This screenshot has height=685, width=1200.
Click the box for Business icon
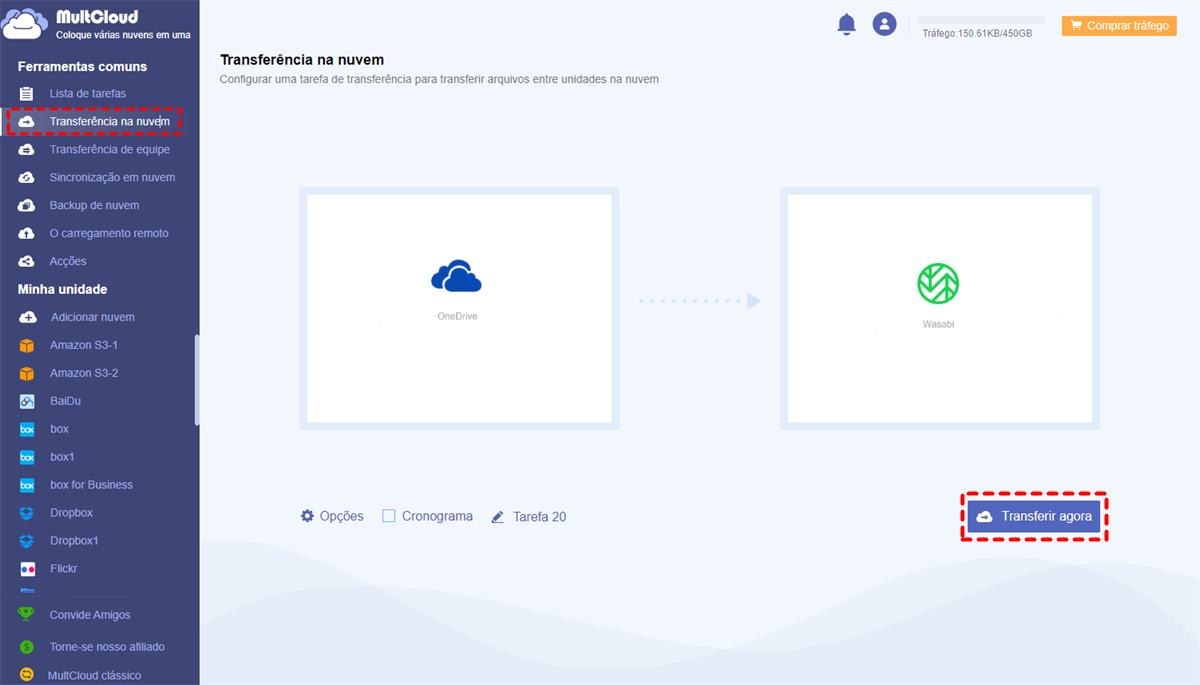(28, 485)
